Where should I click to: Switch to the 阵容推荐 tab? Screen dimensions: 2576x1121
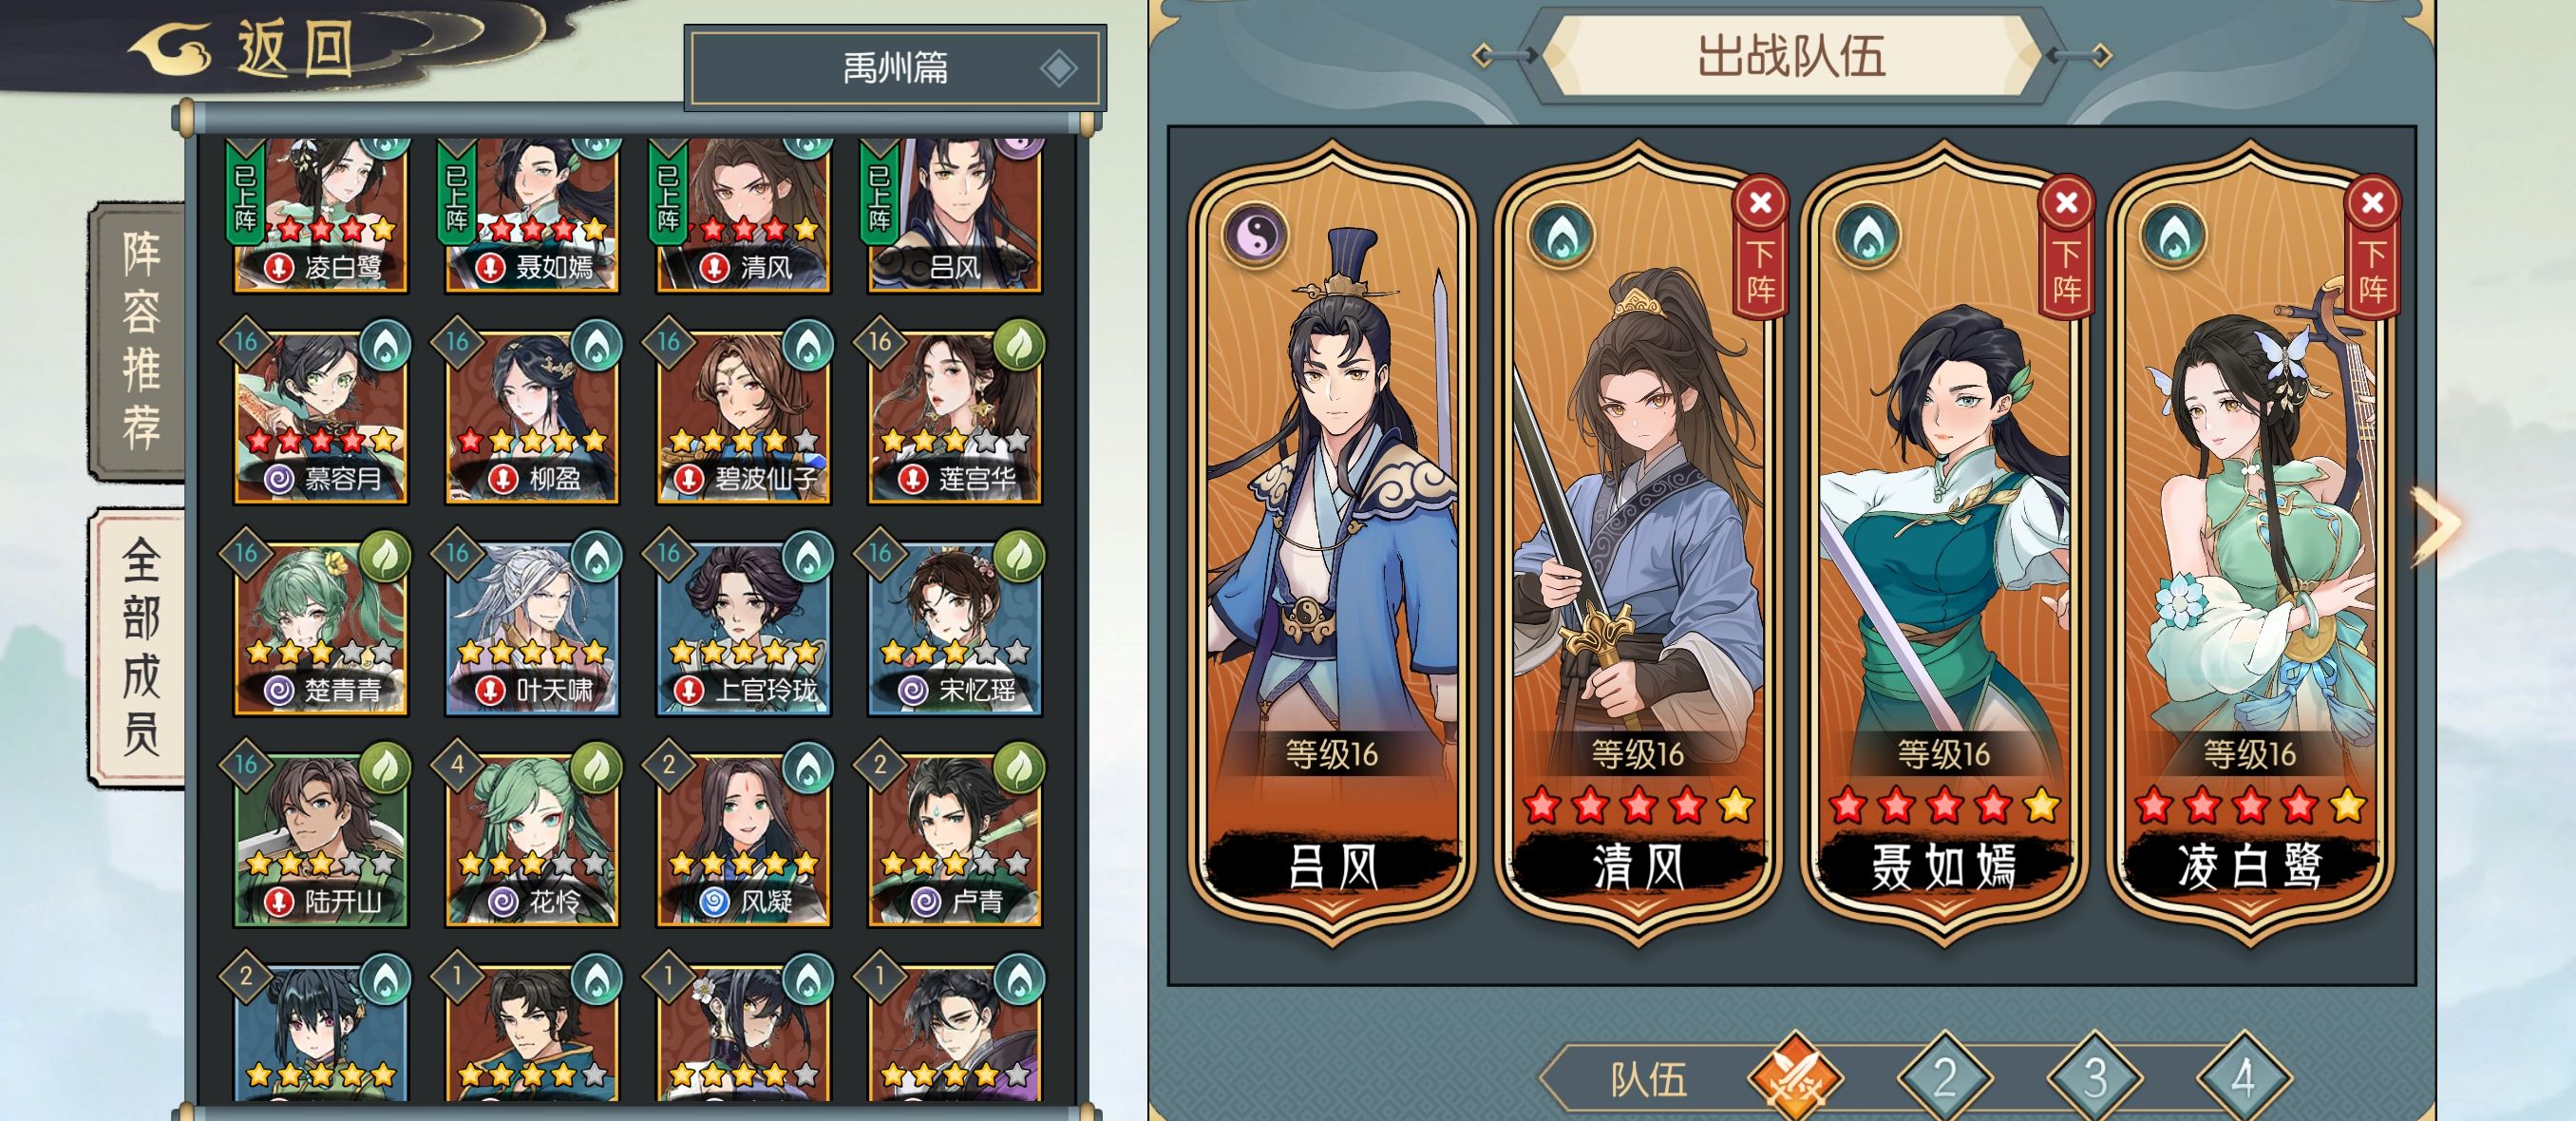pyautogui.click(x=138, y=340)
